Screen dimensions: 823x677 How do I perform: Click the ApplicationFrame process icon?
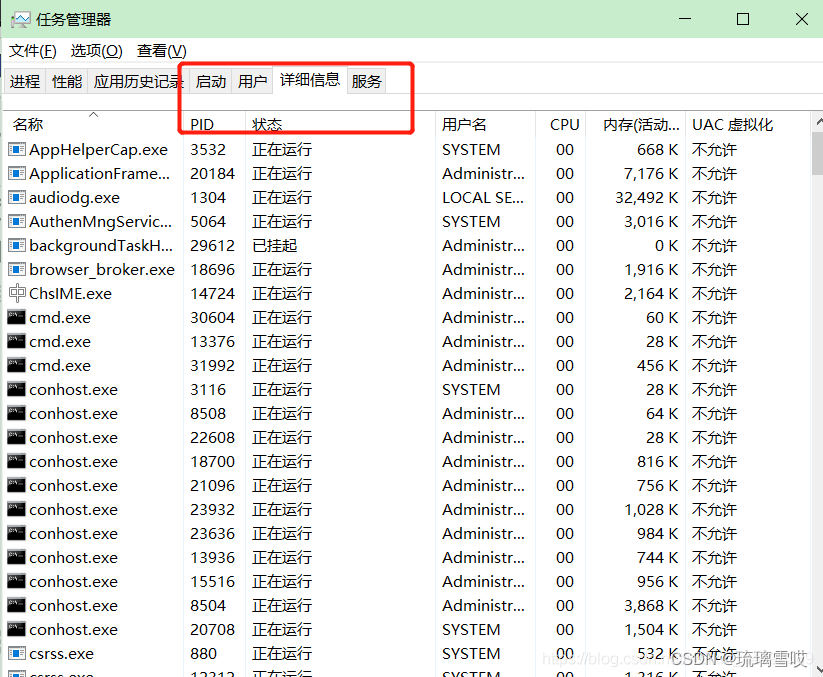click(17, 174)
